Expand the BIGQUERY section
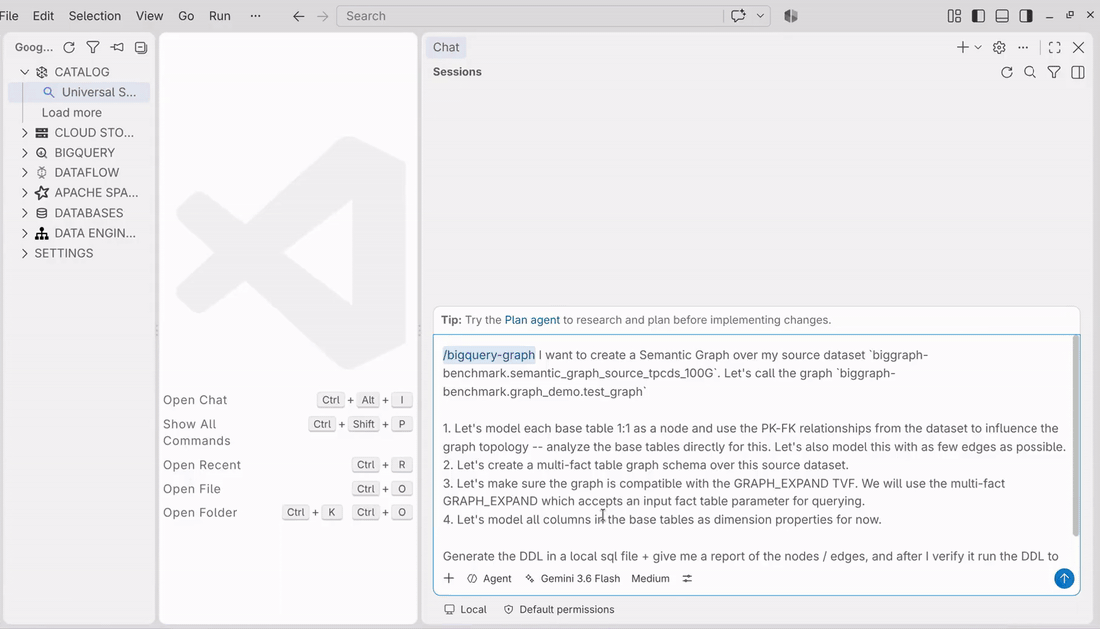This screenshot has height=629, width=1100. pyautogui.click(x=25, y=152)
